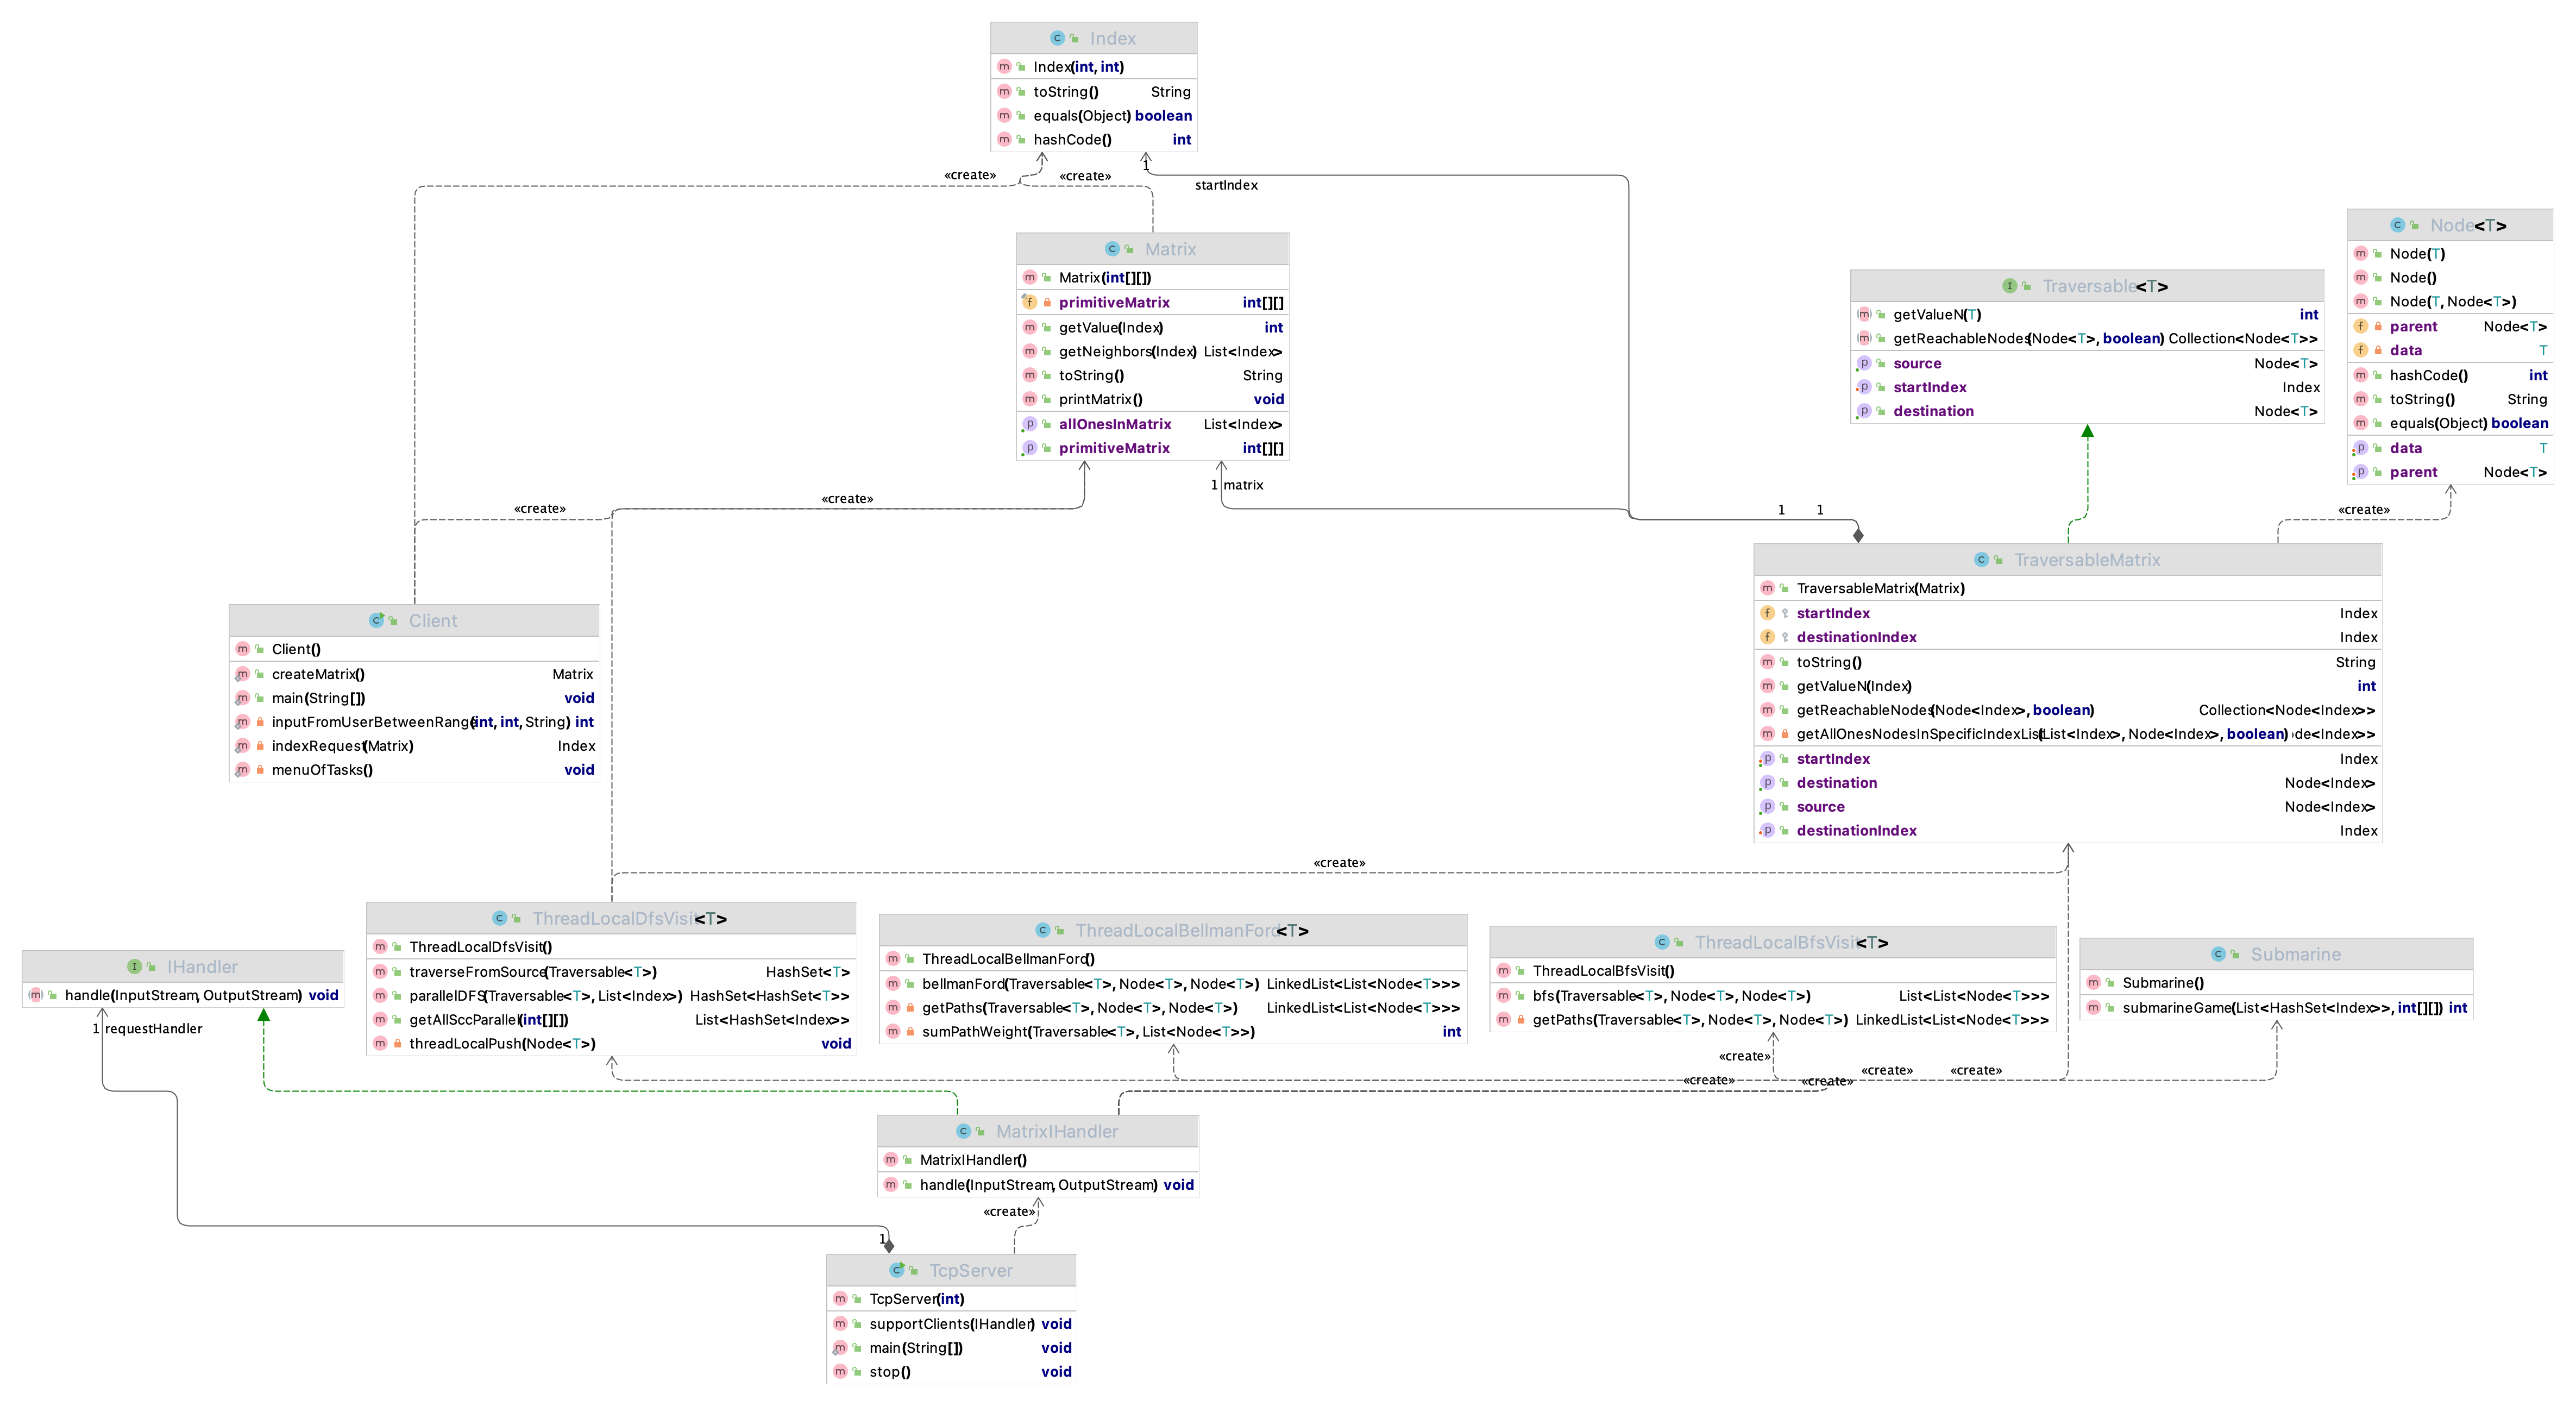The image size is (2576, 1406).
Task: Click the method icon for hashCode in Index
Action: click(1006, 139)
